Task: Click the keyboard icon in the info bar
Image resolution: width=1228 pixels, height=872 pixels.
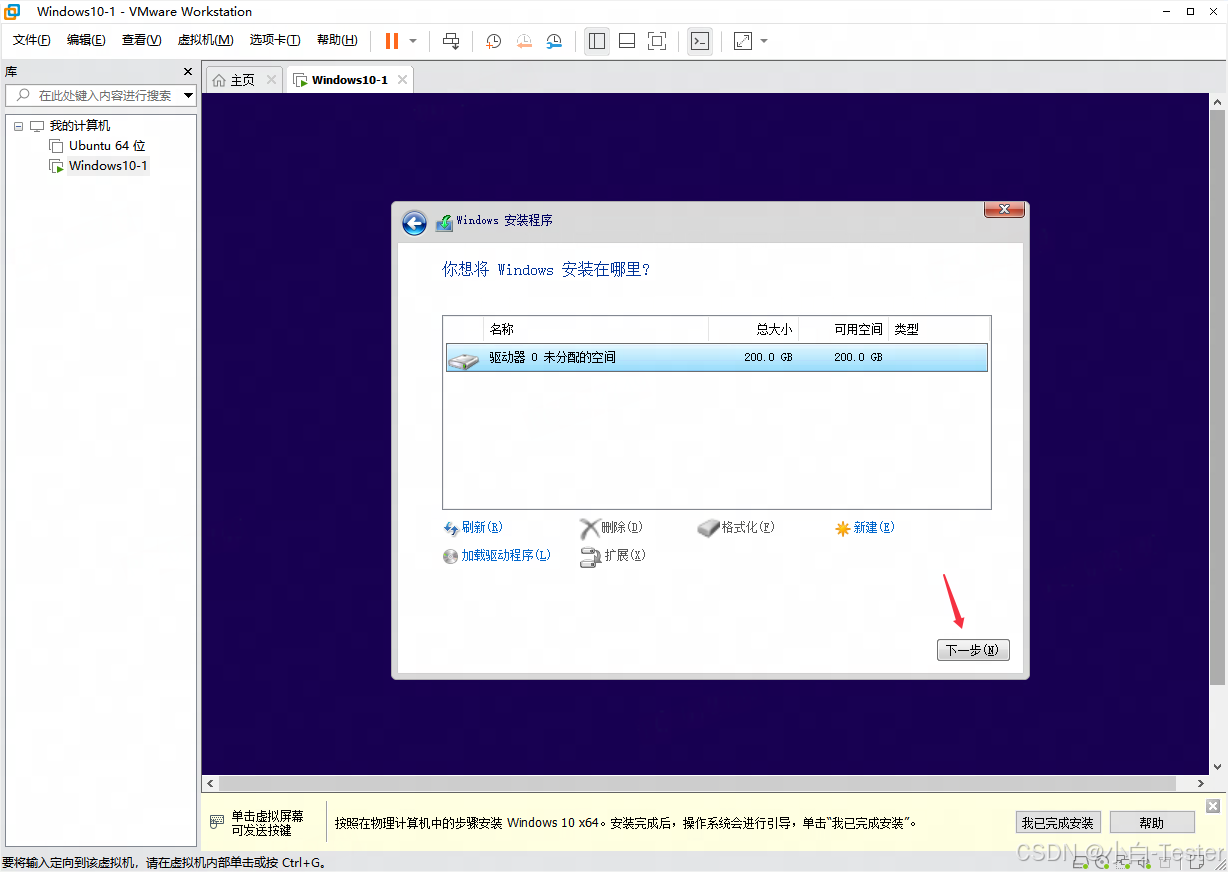Action: pyautogui.click(x=217, y=822)
